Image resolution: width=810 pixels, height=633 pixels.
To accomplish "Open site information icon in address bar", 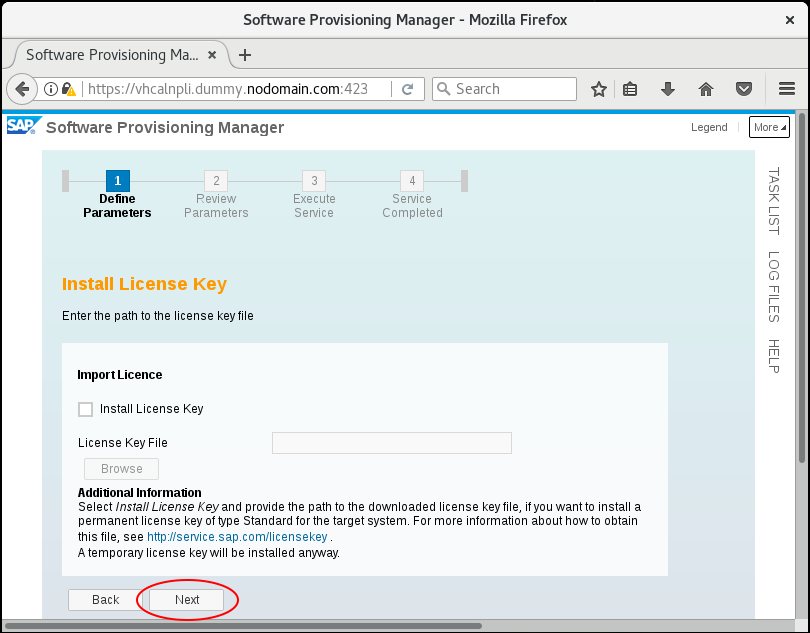I will tap(51, 89).
